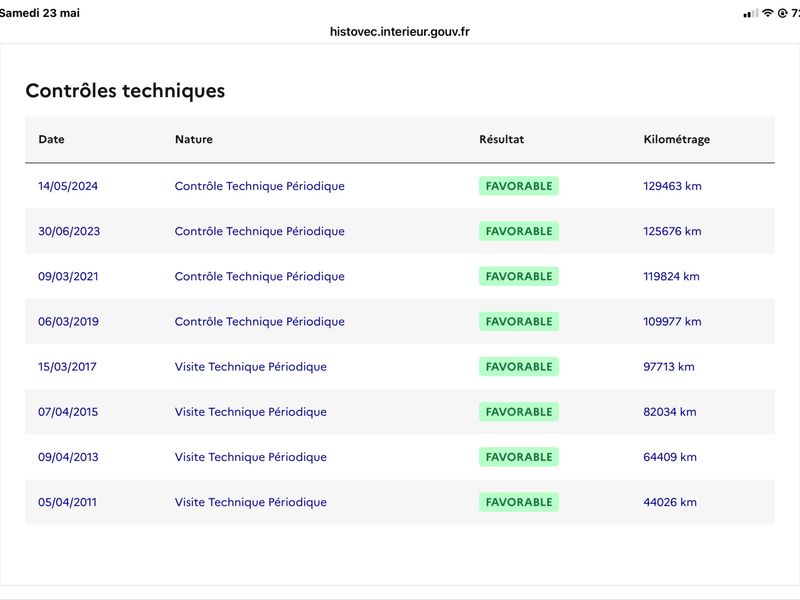Tap the orientation lock status icon
800x600 pixels.
coord(782,13)
